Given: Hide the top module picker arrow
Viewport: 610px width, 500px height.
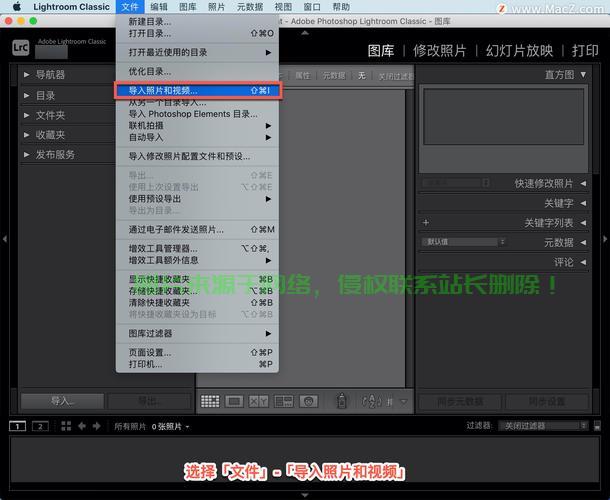Looking at the screenshot, I should [x=305, y=33].
